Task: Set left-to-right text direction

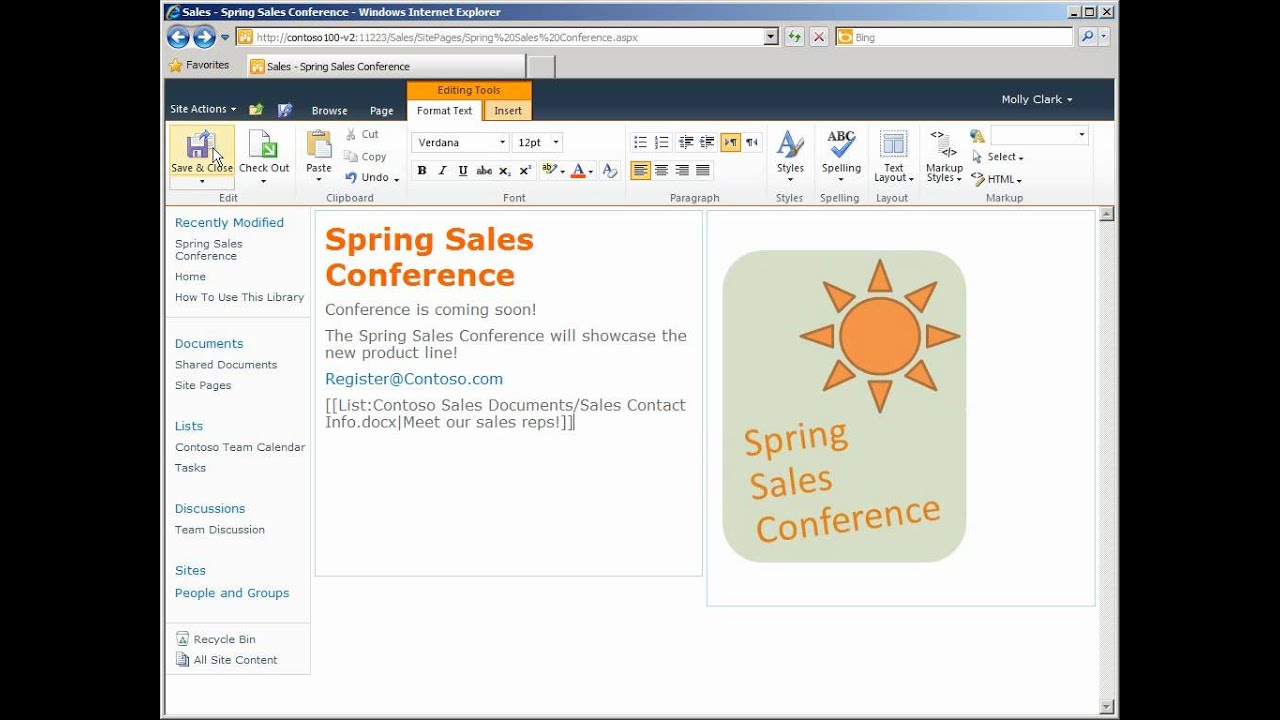Action: (x=730, y=142)
